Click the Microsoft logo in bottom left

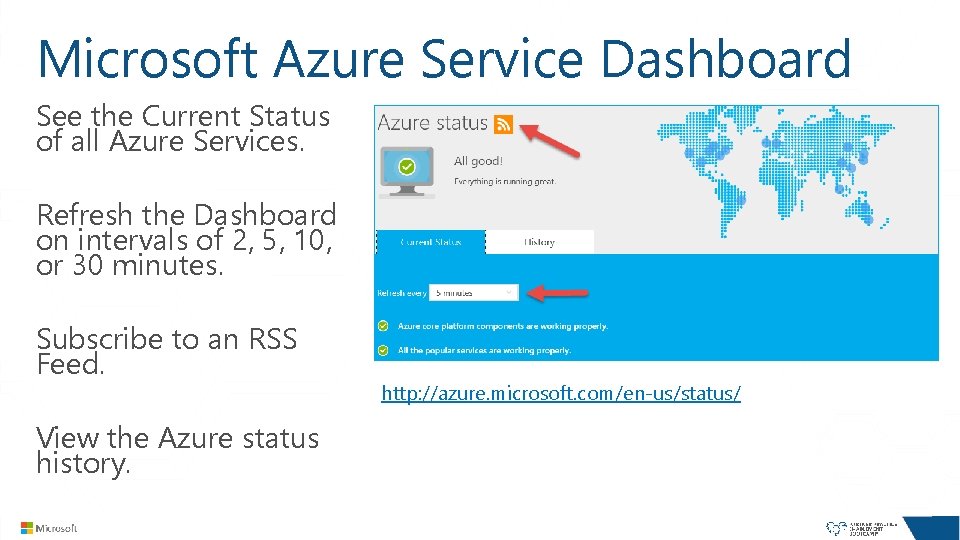[49, 527]
